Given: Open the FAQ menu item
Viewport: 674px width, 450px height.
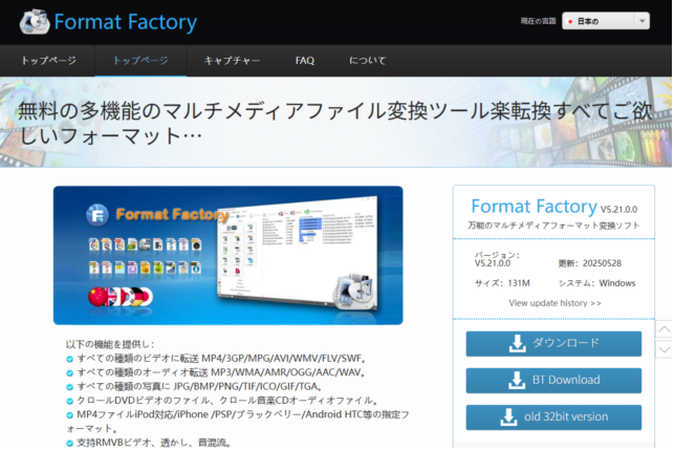Looking at the screenshot, I should [x=305, y=61].
